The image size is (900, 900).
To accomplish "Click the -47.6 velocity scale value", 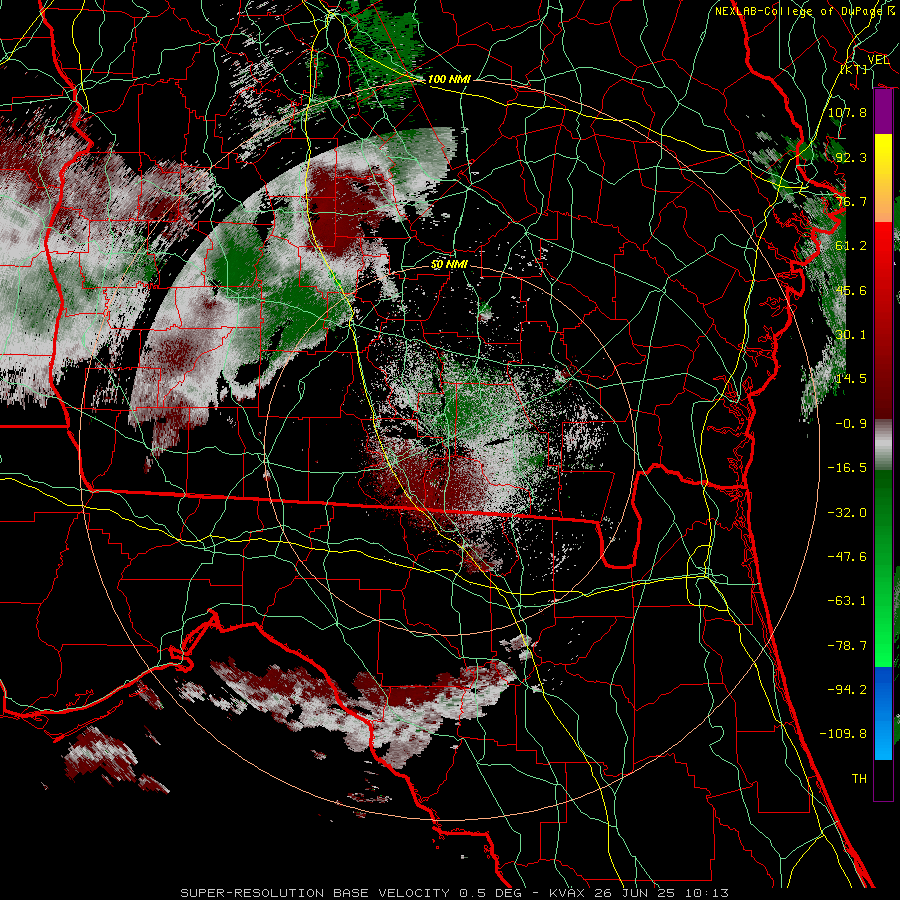I will [847, 557].
